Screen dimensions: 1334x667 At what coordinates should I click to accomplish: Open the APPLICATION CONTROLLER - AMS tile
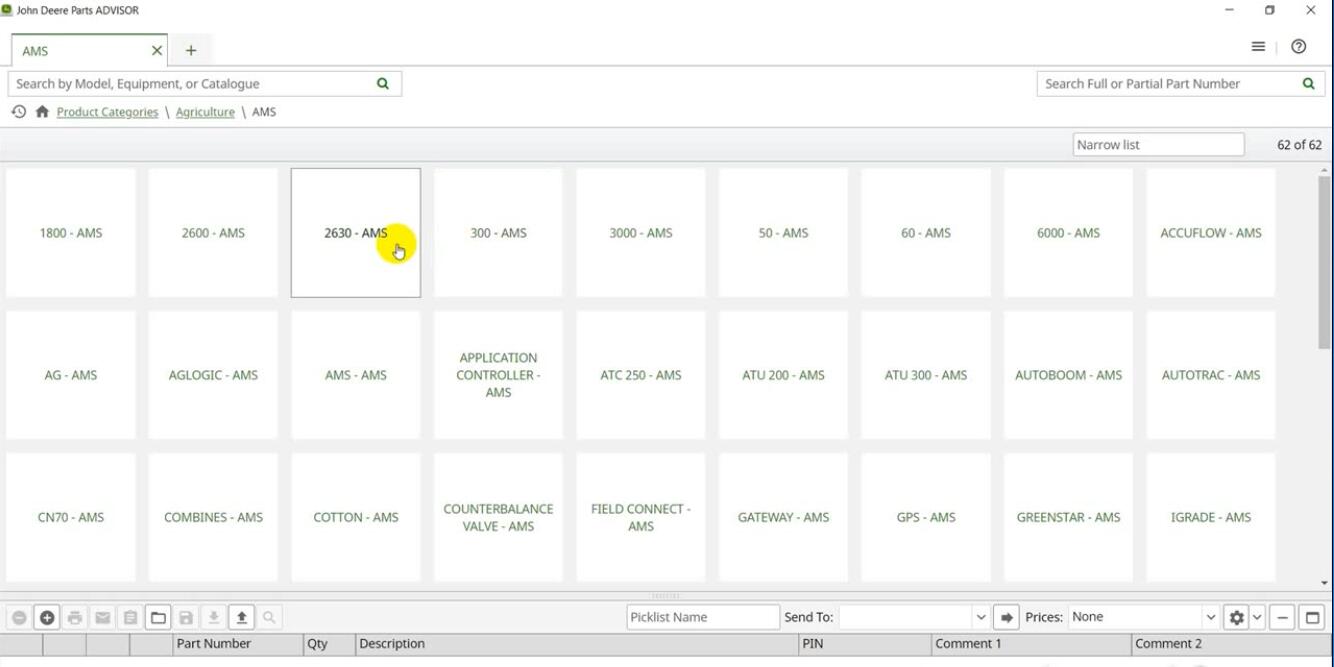tap(498, 375)
